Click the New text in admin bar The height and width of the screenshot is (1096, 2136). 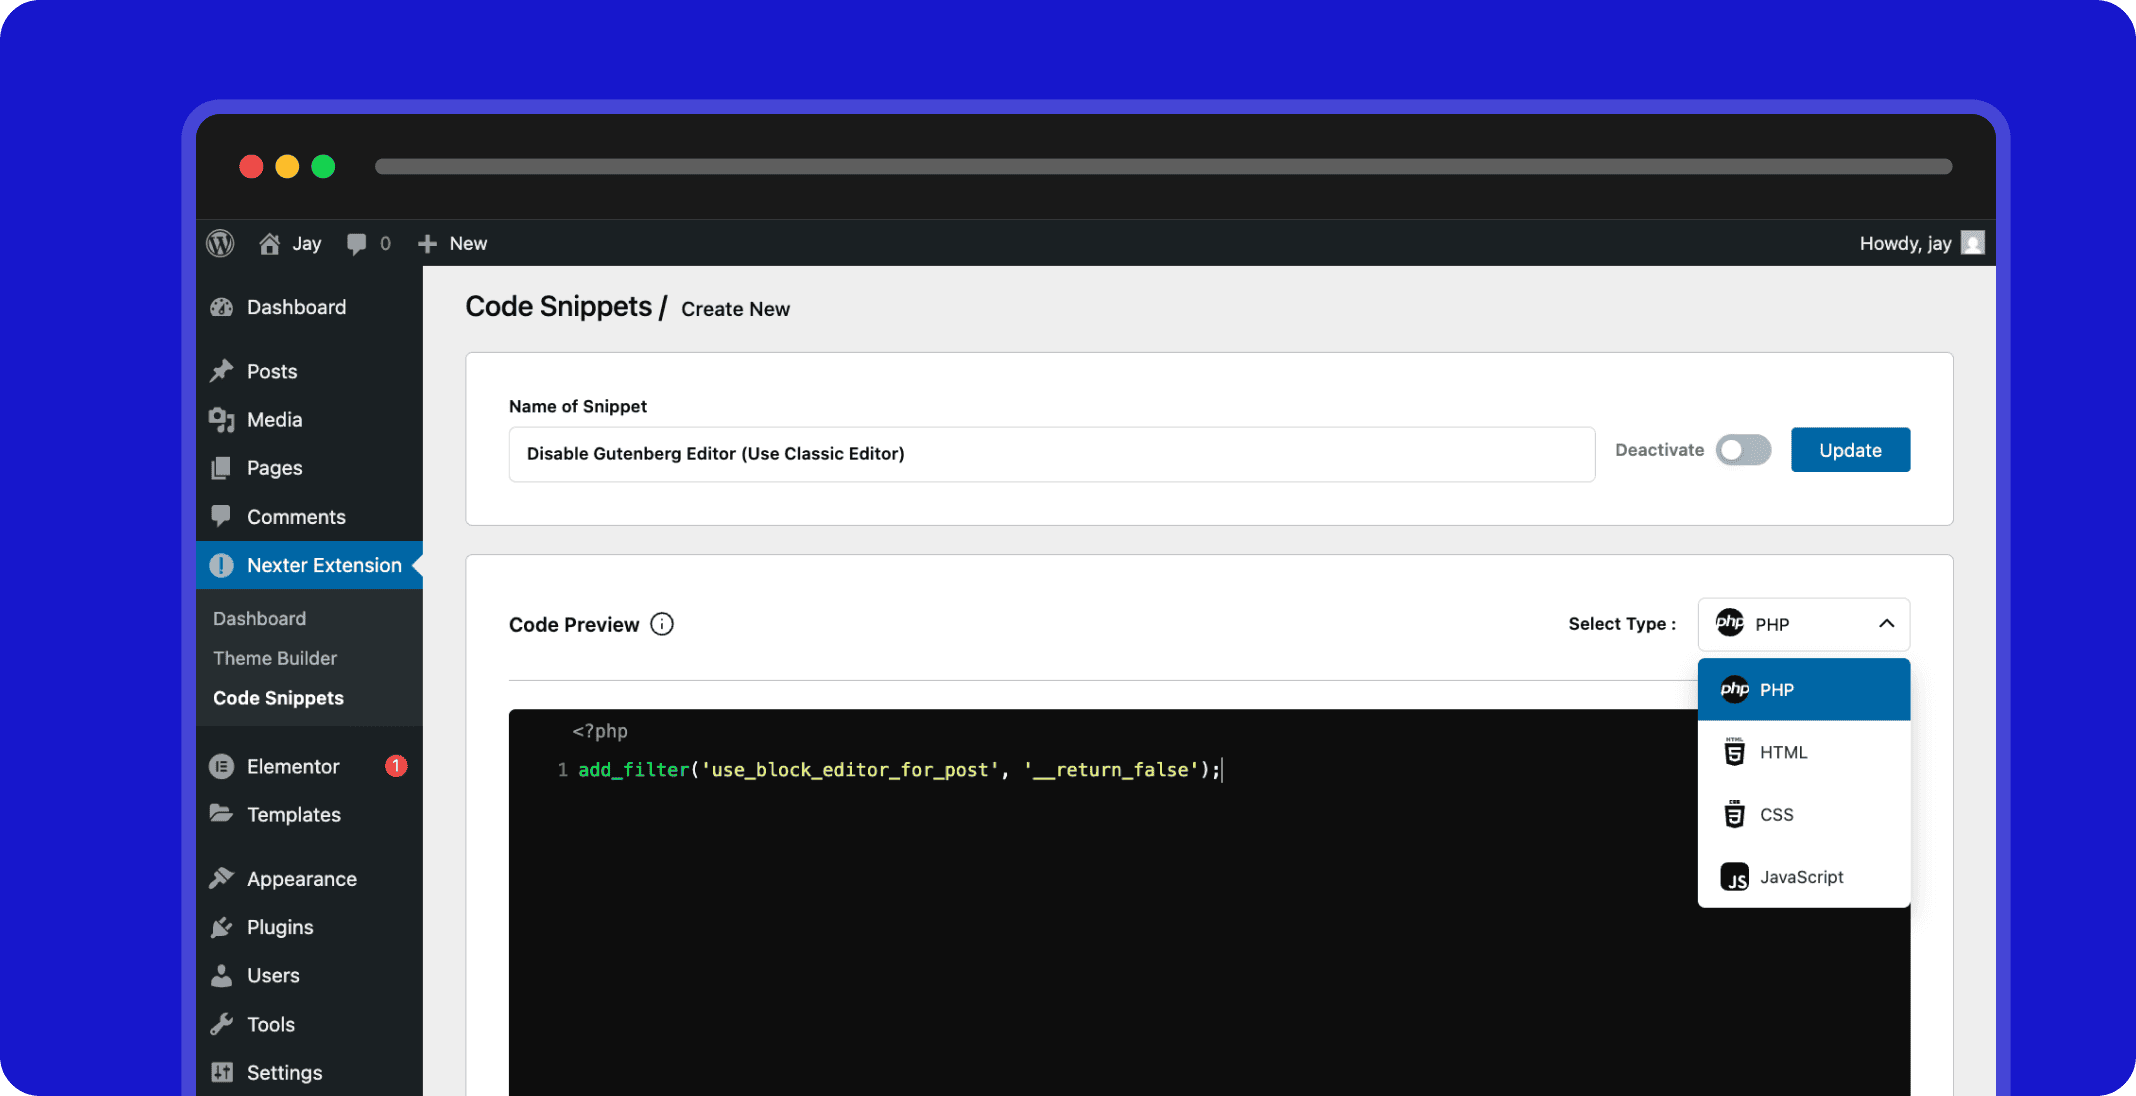click(x=468, y=244)
